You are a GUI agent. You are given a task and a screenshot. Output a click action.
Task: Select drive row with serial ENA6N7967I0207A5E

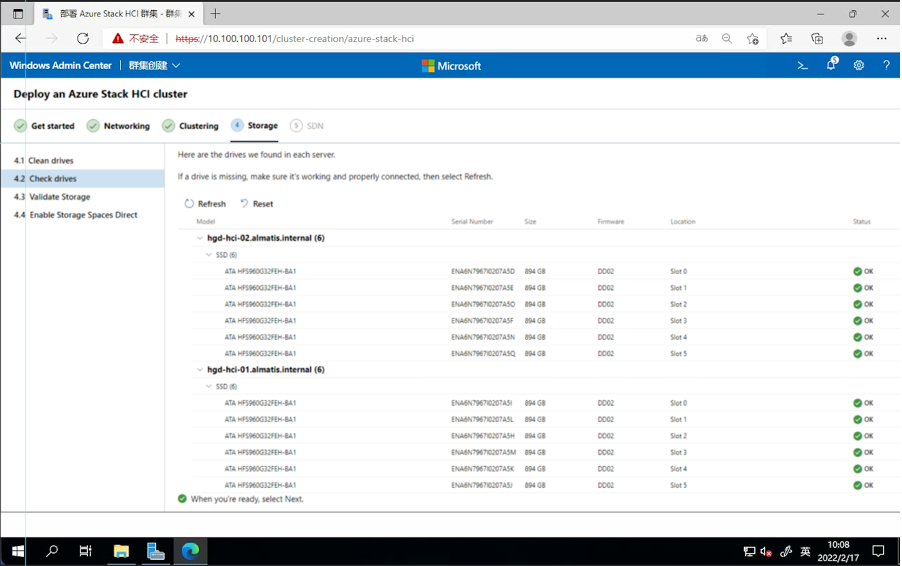point(545,288)
